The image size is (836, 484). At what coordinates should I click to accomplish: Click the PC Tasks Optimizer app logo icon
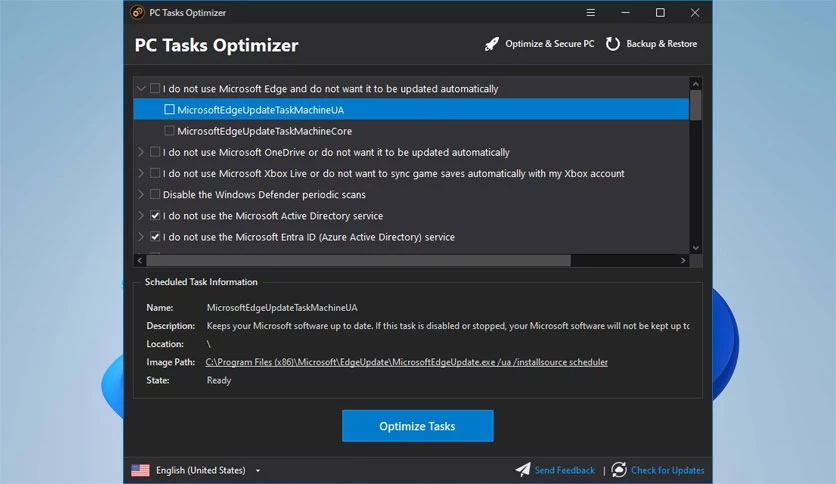coord(138,12)
